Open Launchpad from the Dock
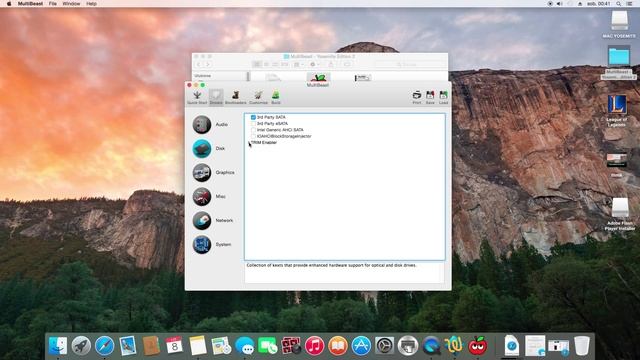640x360 pixels. pos(81,346)
